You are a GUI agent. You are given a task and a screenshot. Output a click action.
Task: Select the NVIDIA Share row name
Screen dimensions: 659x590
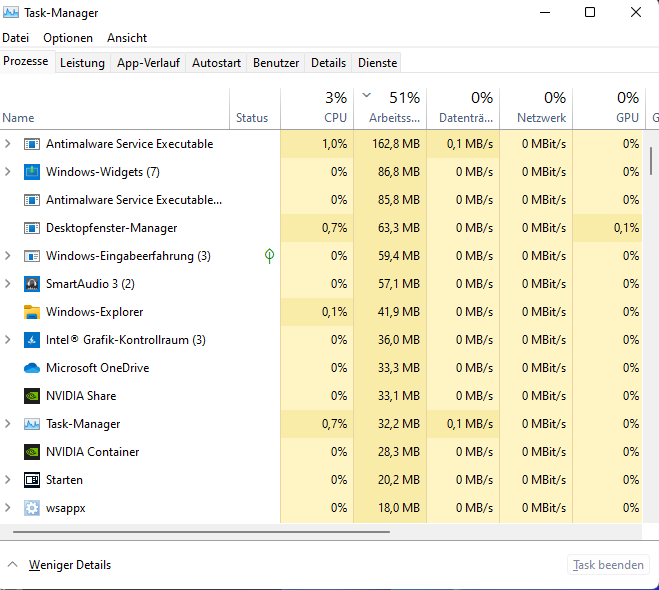(x=81, y=395)
